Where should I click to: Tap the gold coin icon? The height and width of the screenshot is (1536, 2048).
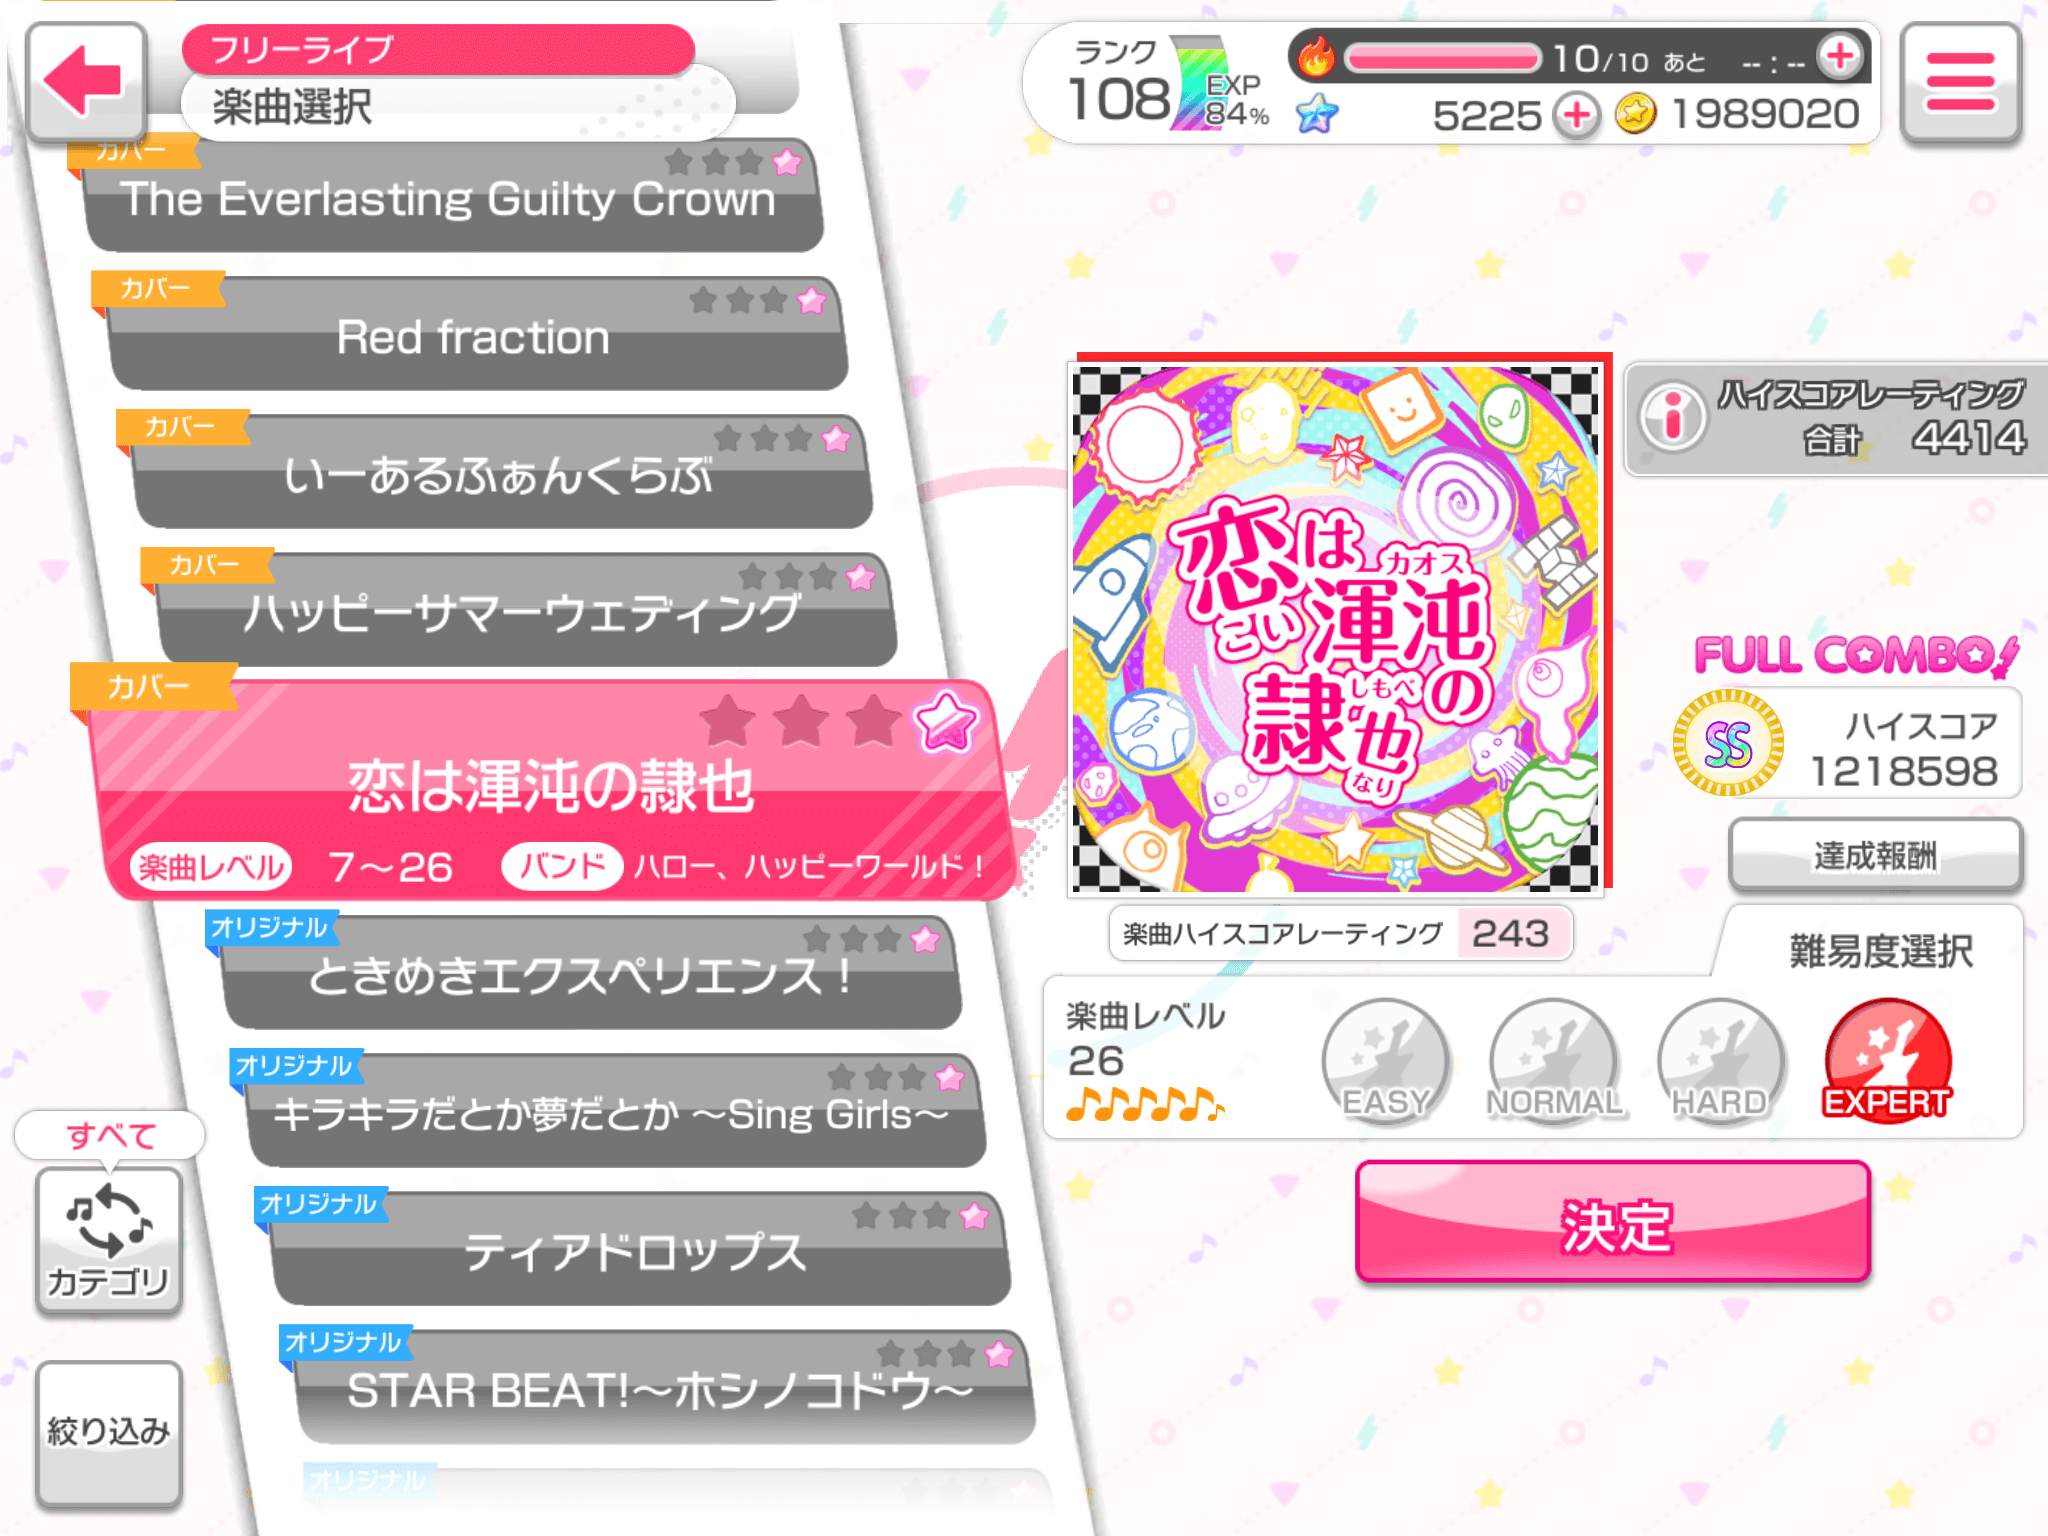point(1635,114)
